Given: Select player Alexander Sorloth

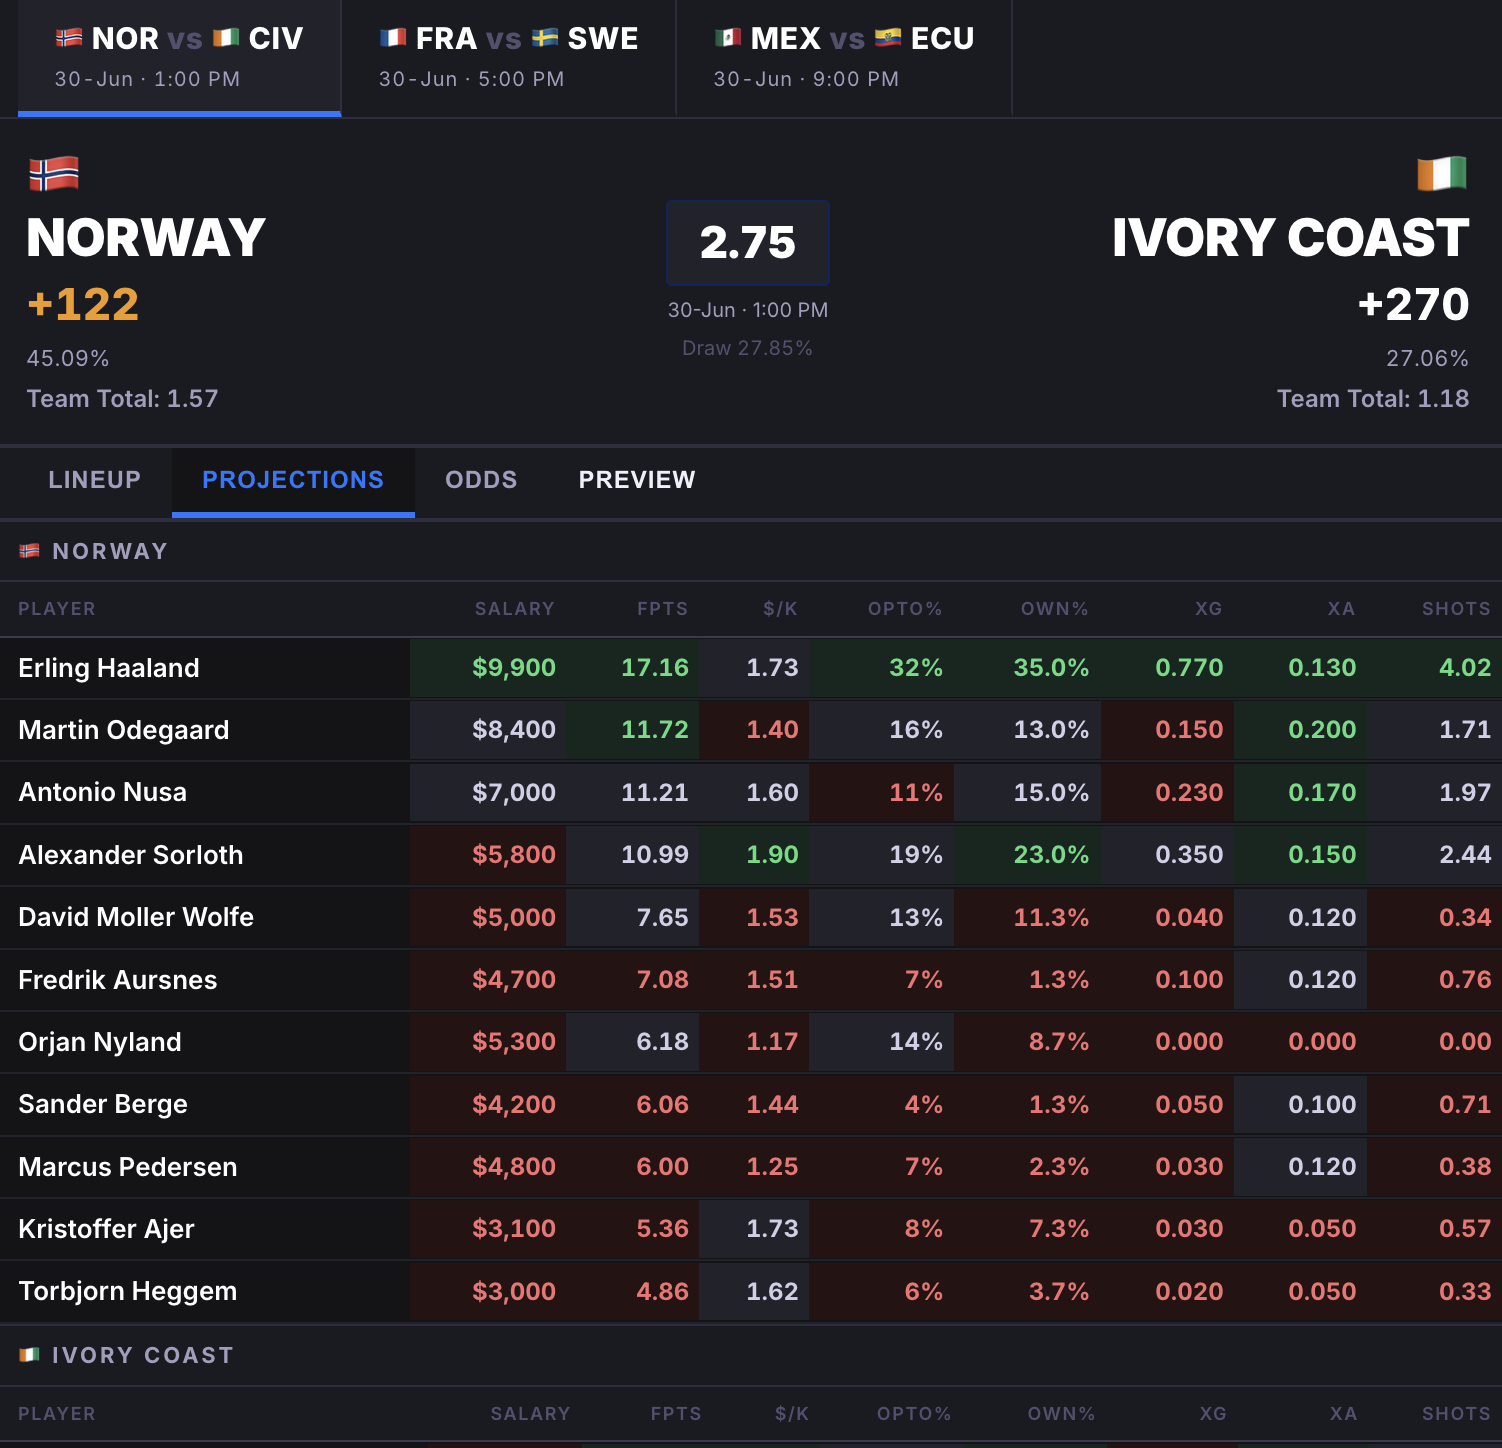Looking at the screenshot, I should (x=131, y=855).
